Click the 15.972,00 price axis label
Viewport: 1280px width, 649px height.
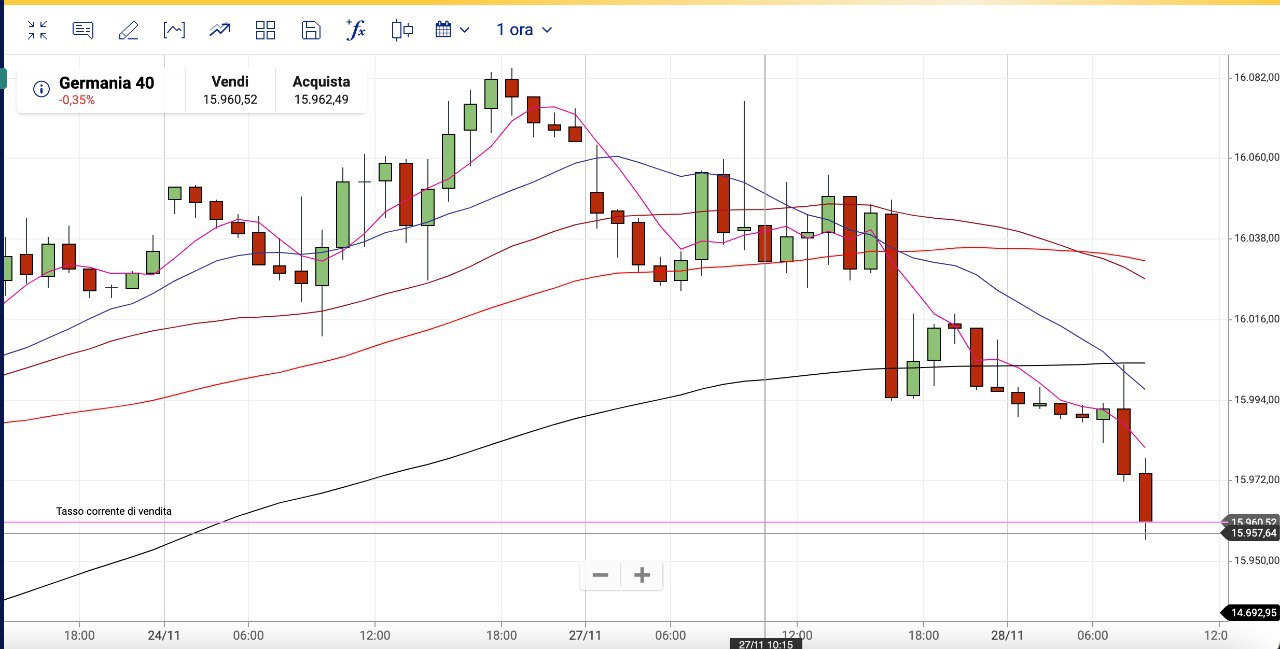click(1256, 480)
